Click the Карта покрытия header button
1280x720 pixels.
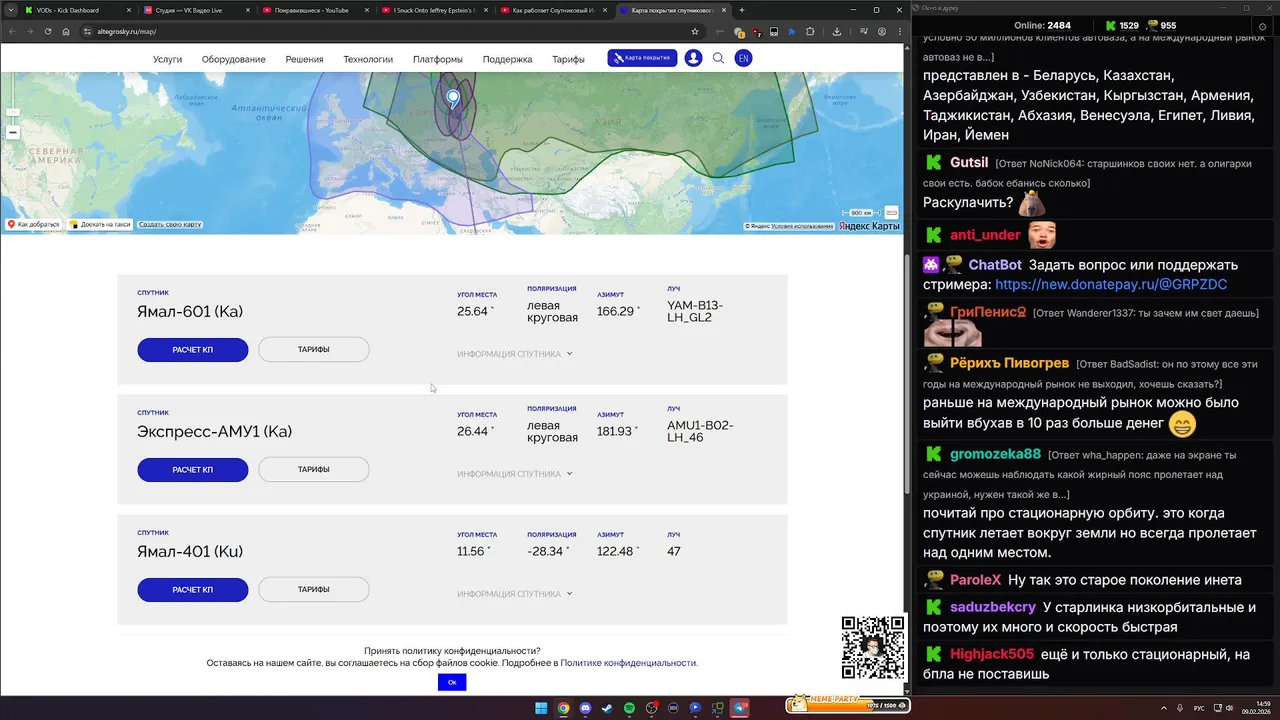coord(642,58)
